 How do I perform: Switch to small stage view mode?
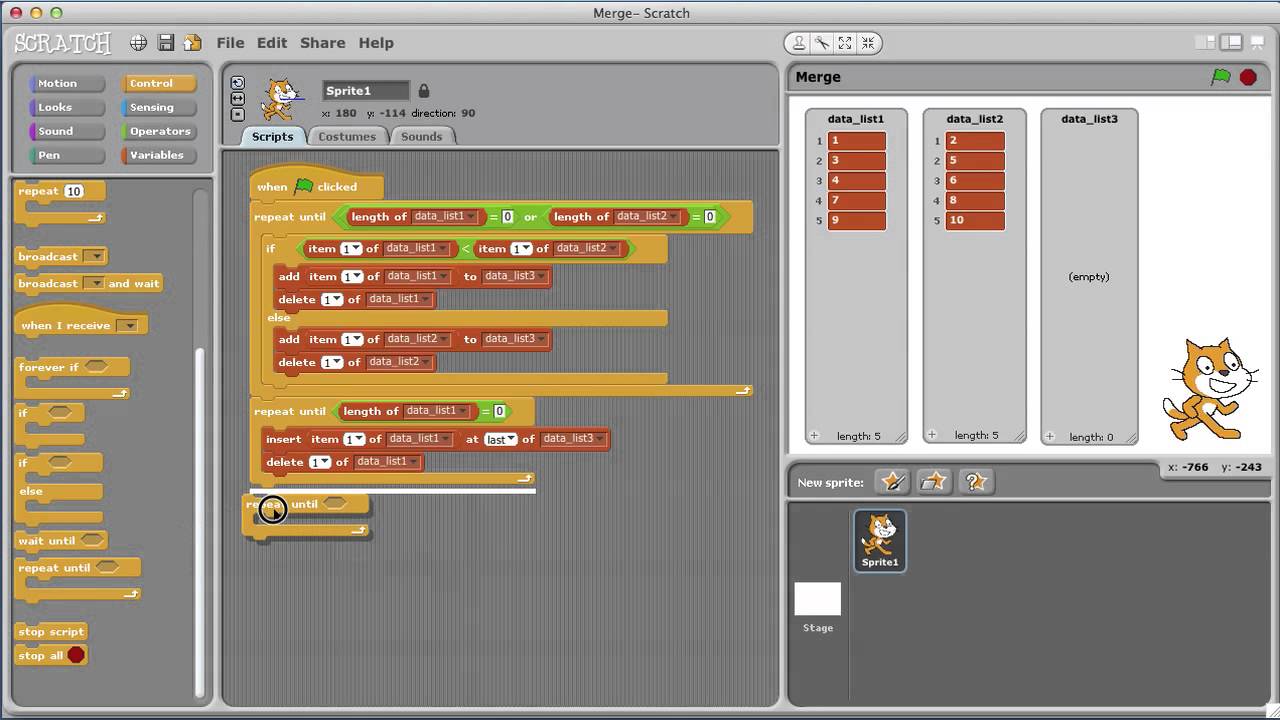tap(1206, 43)
